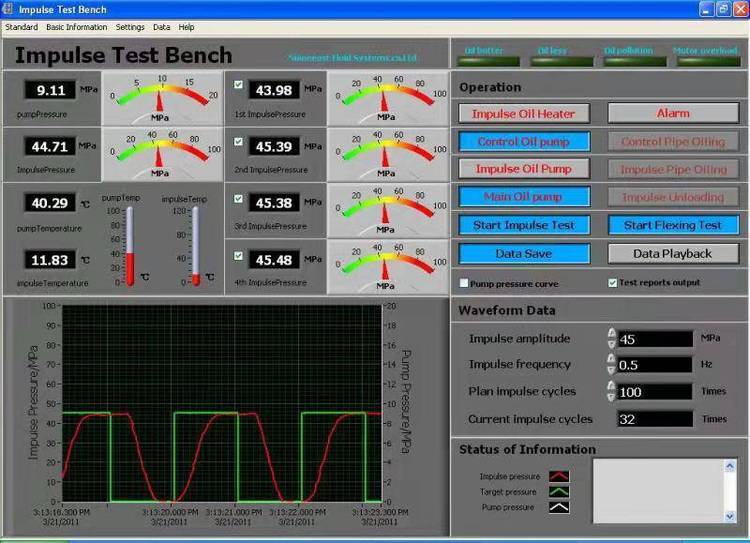The height and width of the screenshot is (543, 750).
Task: Click the Target pressure green legend icon
Action: tap(560, 492)
